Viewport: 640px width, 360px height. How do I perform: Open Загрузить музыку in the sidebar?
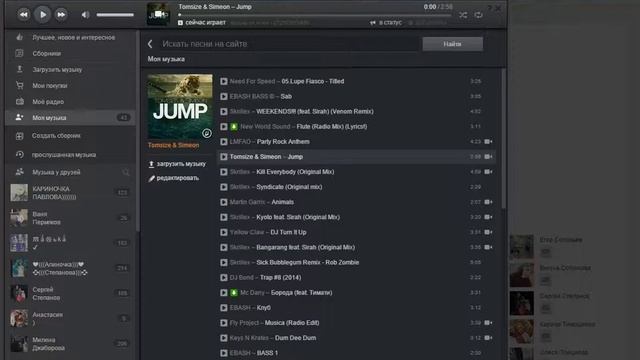coord(57,70)
